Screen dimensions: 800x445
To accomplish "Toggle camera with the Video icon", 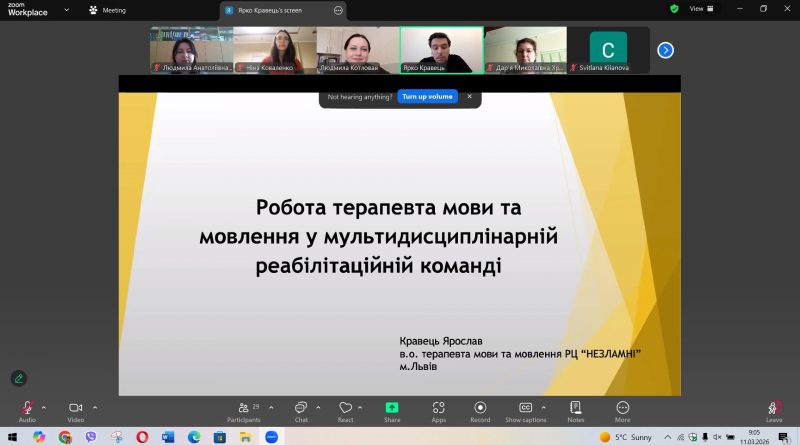I will pos(76,407).
